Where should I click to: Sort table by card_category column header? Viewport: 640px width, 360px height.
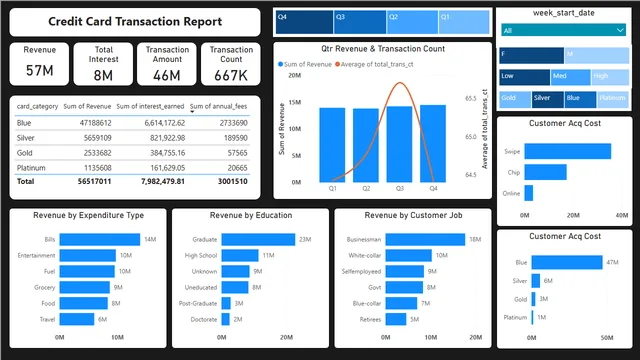tap(37, 106)
